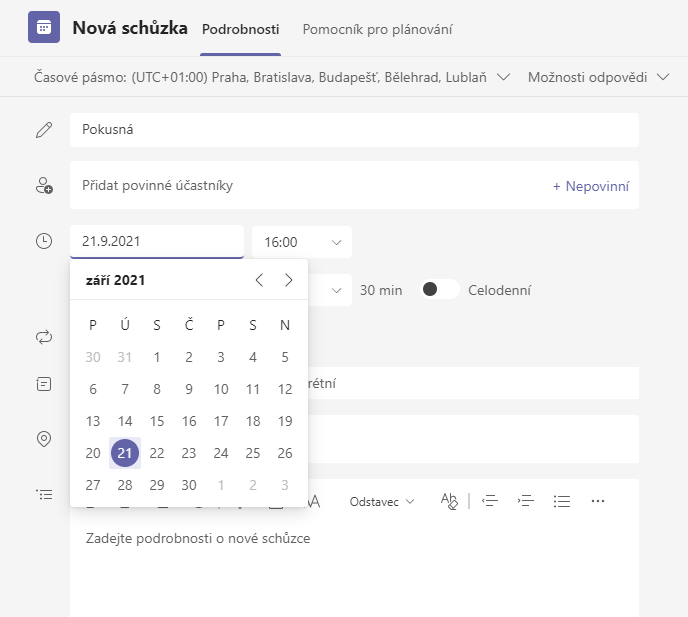Switch to Pomocník pro plánování tab

pyautogui.click(x=377, y=30)
